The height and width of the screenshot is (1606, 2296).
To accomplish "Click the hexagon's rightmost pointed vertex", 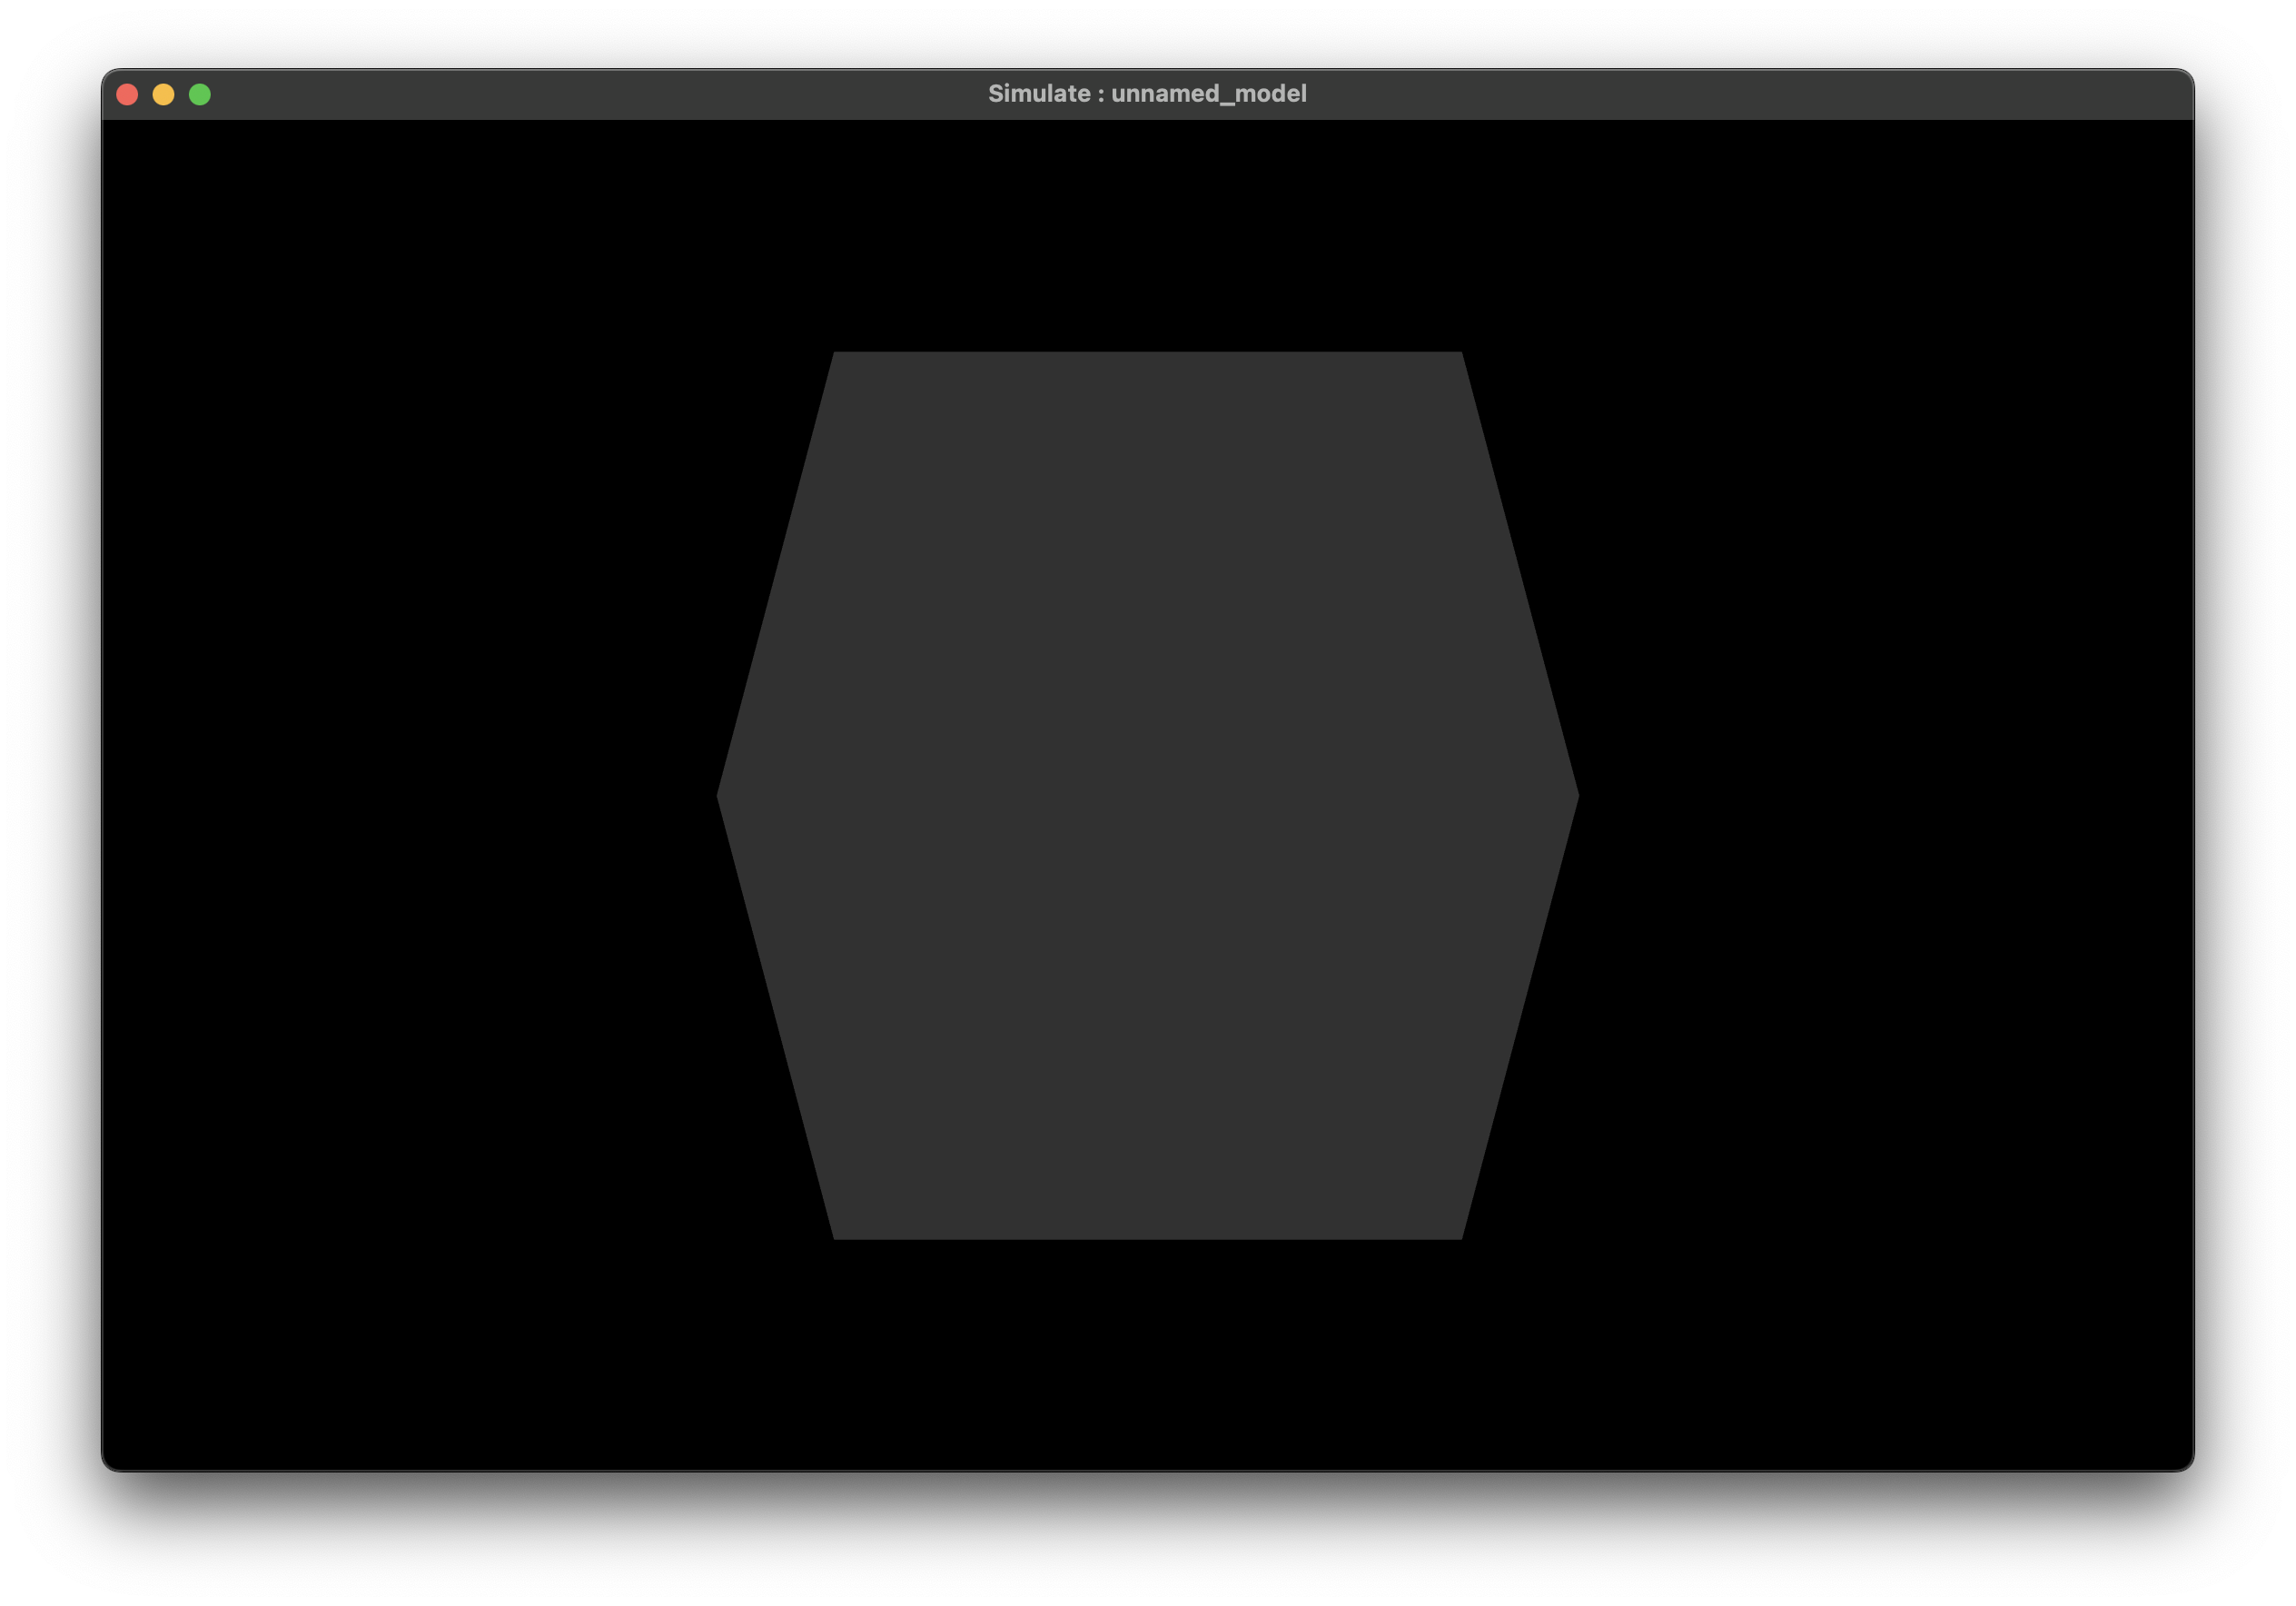I will [1574, 796].
